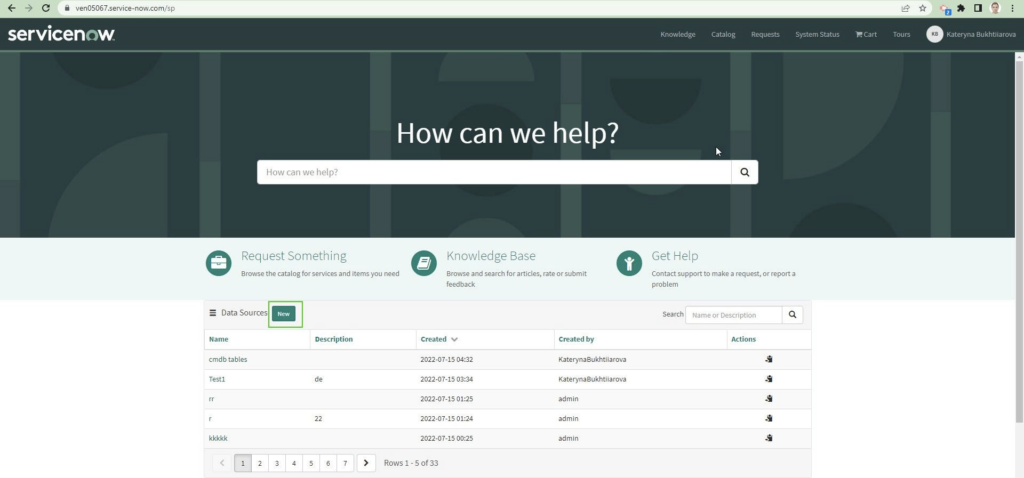
Task: Click the site lock icon in address bar
Action: pyautogui.click(x=67, y=8)
